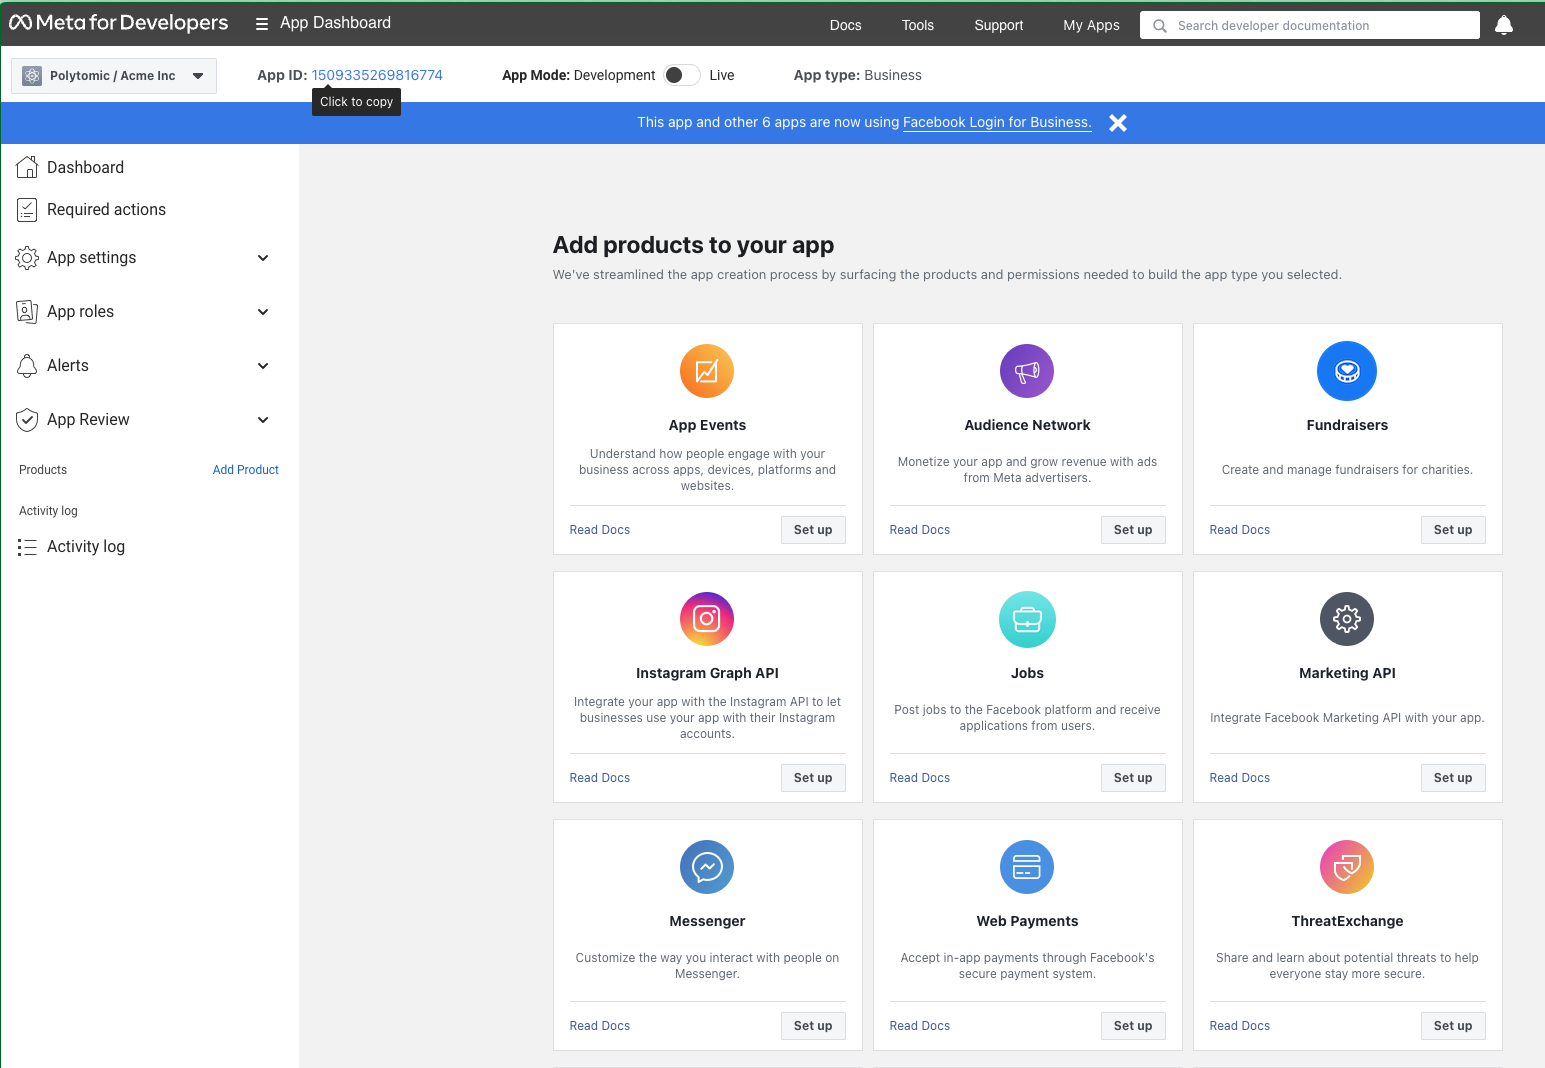Screen dimensions: 1545x1068
Task: Copy the App ID 1509335269816774
Action: point(377,75)
